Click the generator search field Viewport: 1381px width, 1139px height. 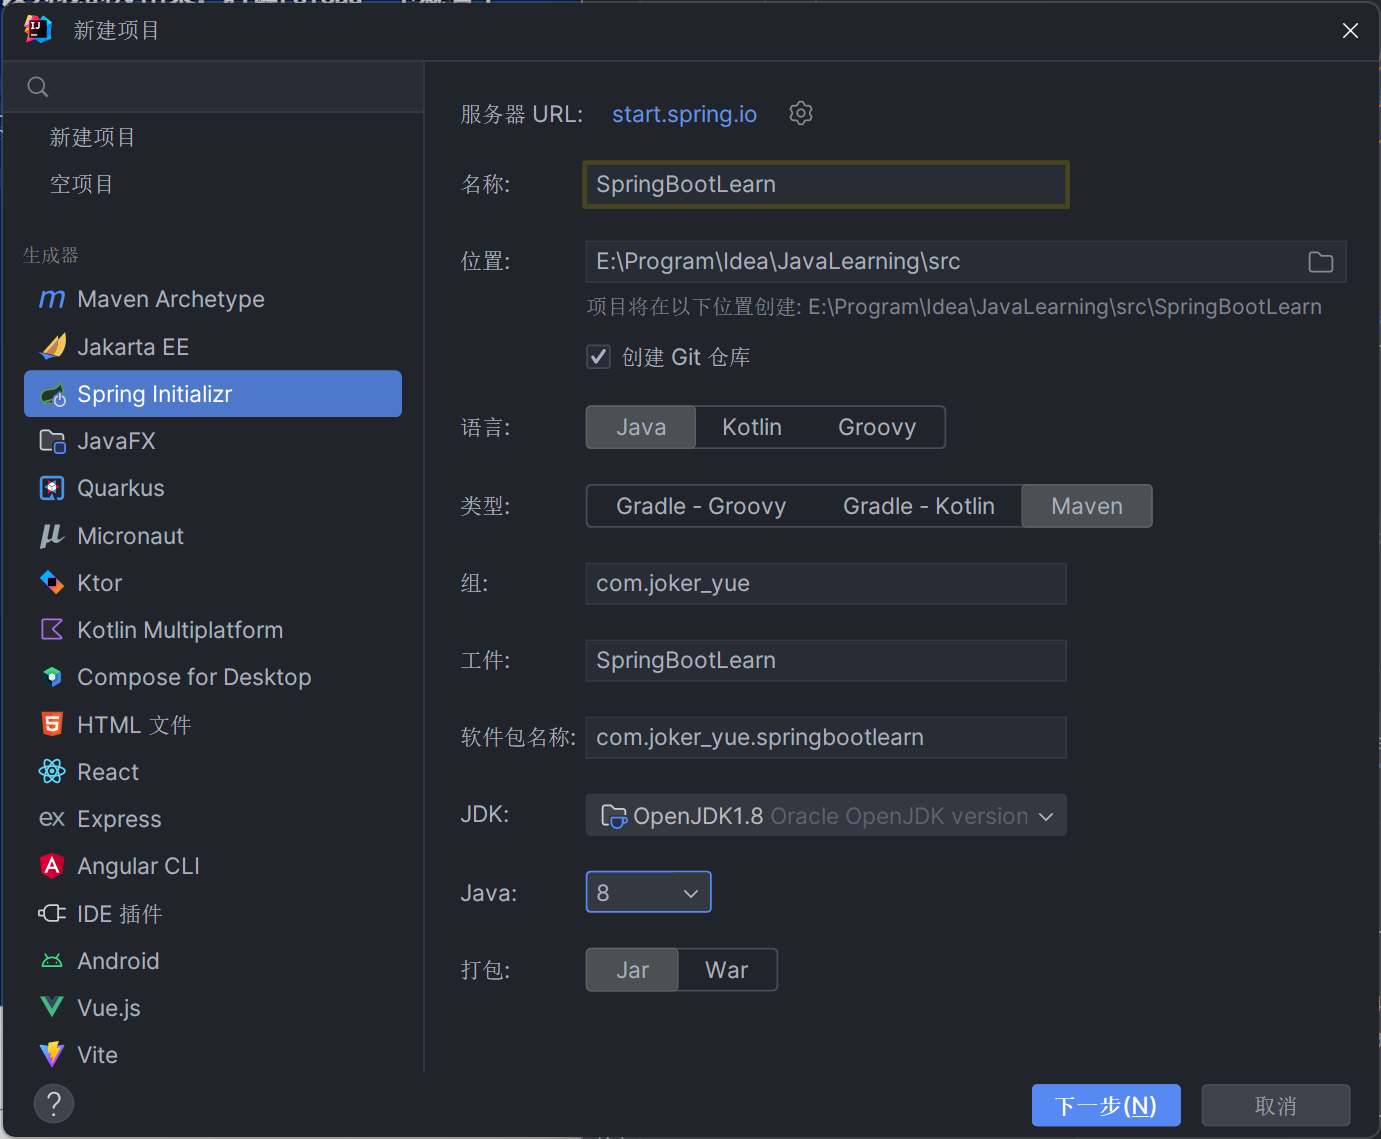pos(213,87)
